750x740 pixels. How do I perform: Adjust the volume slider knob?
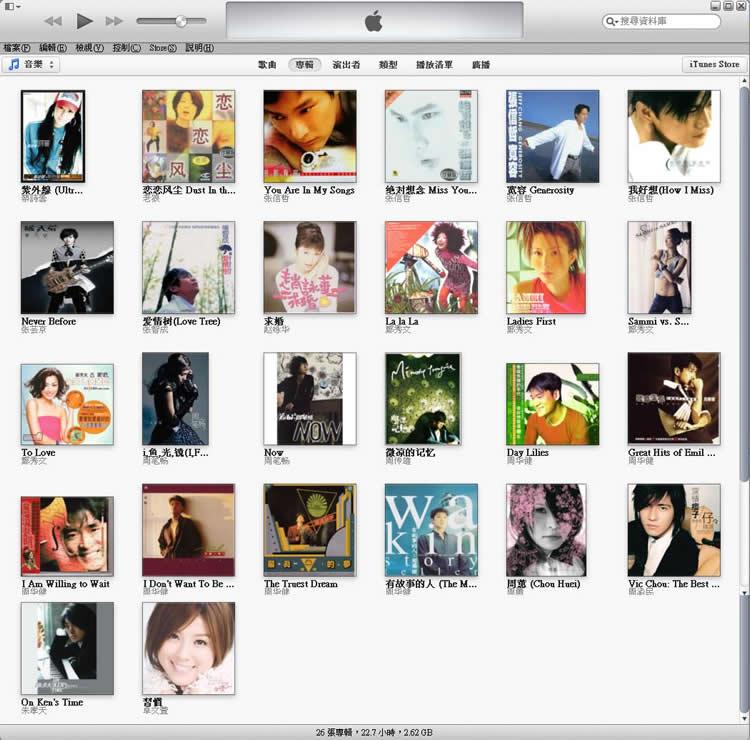point(181,21)
